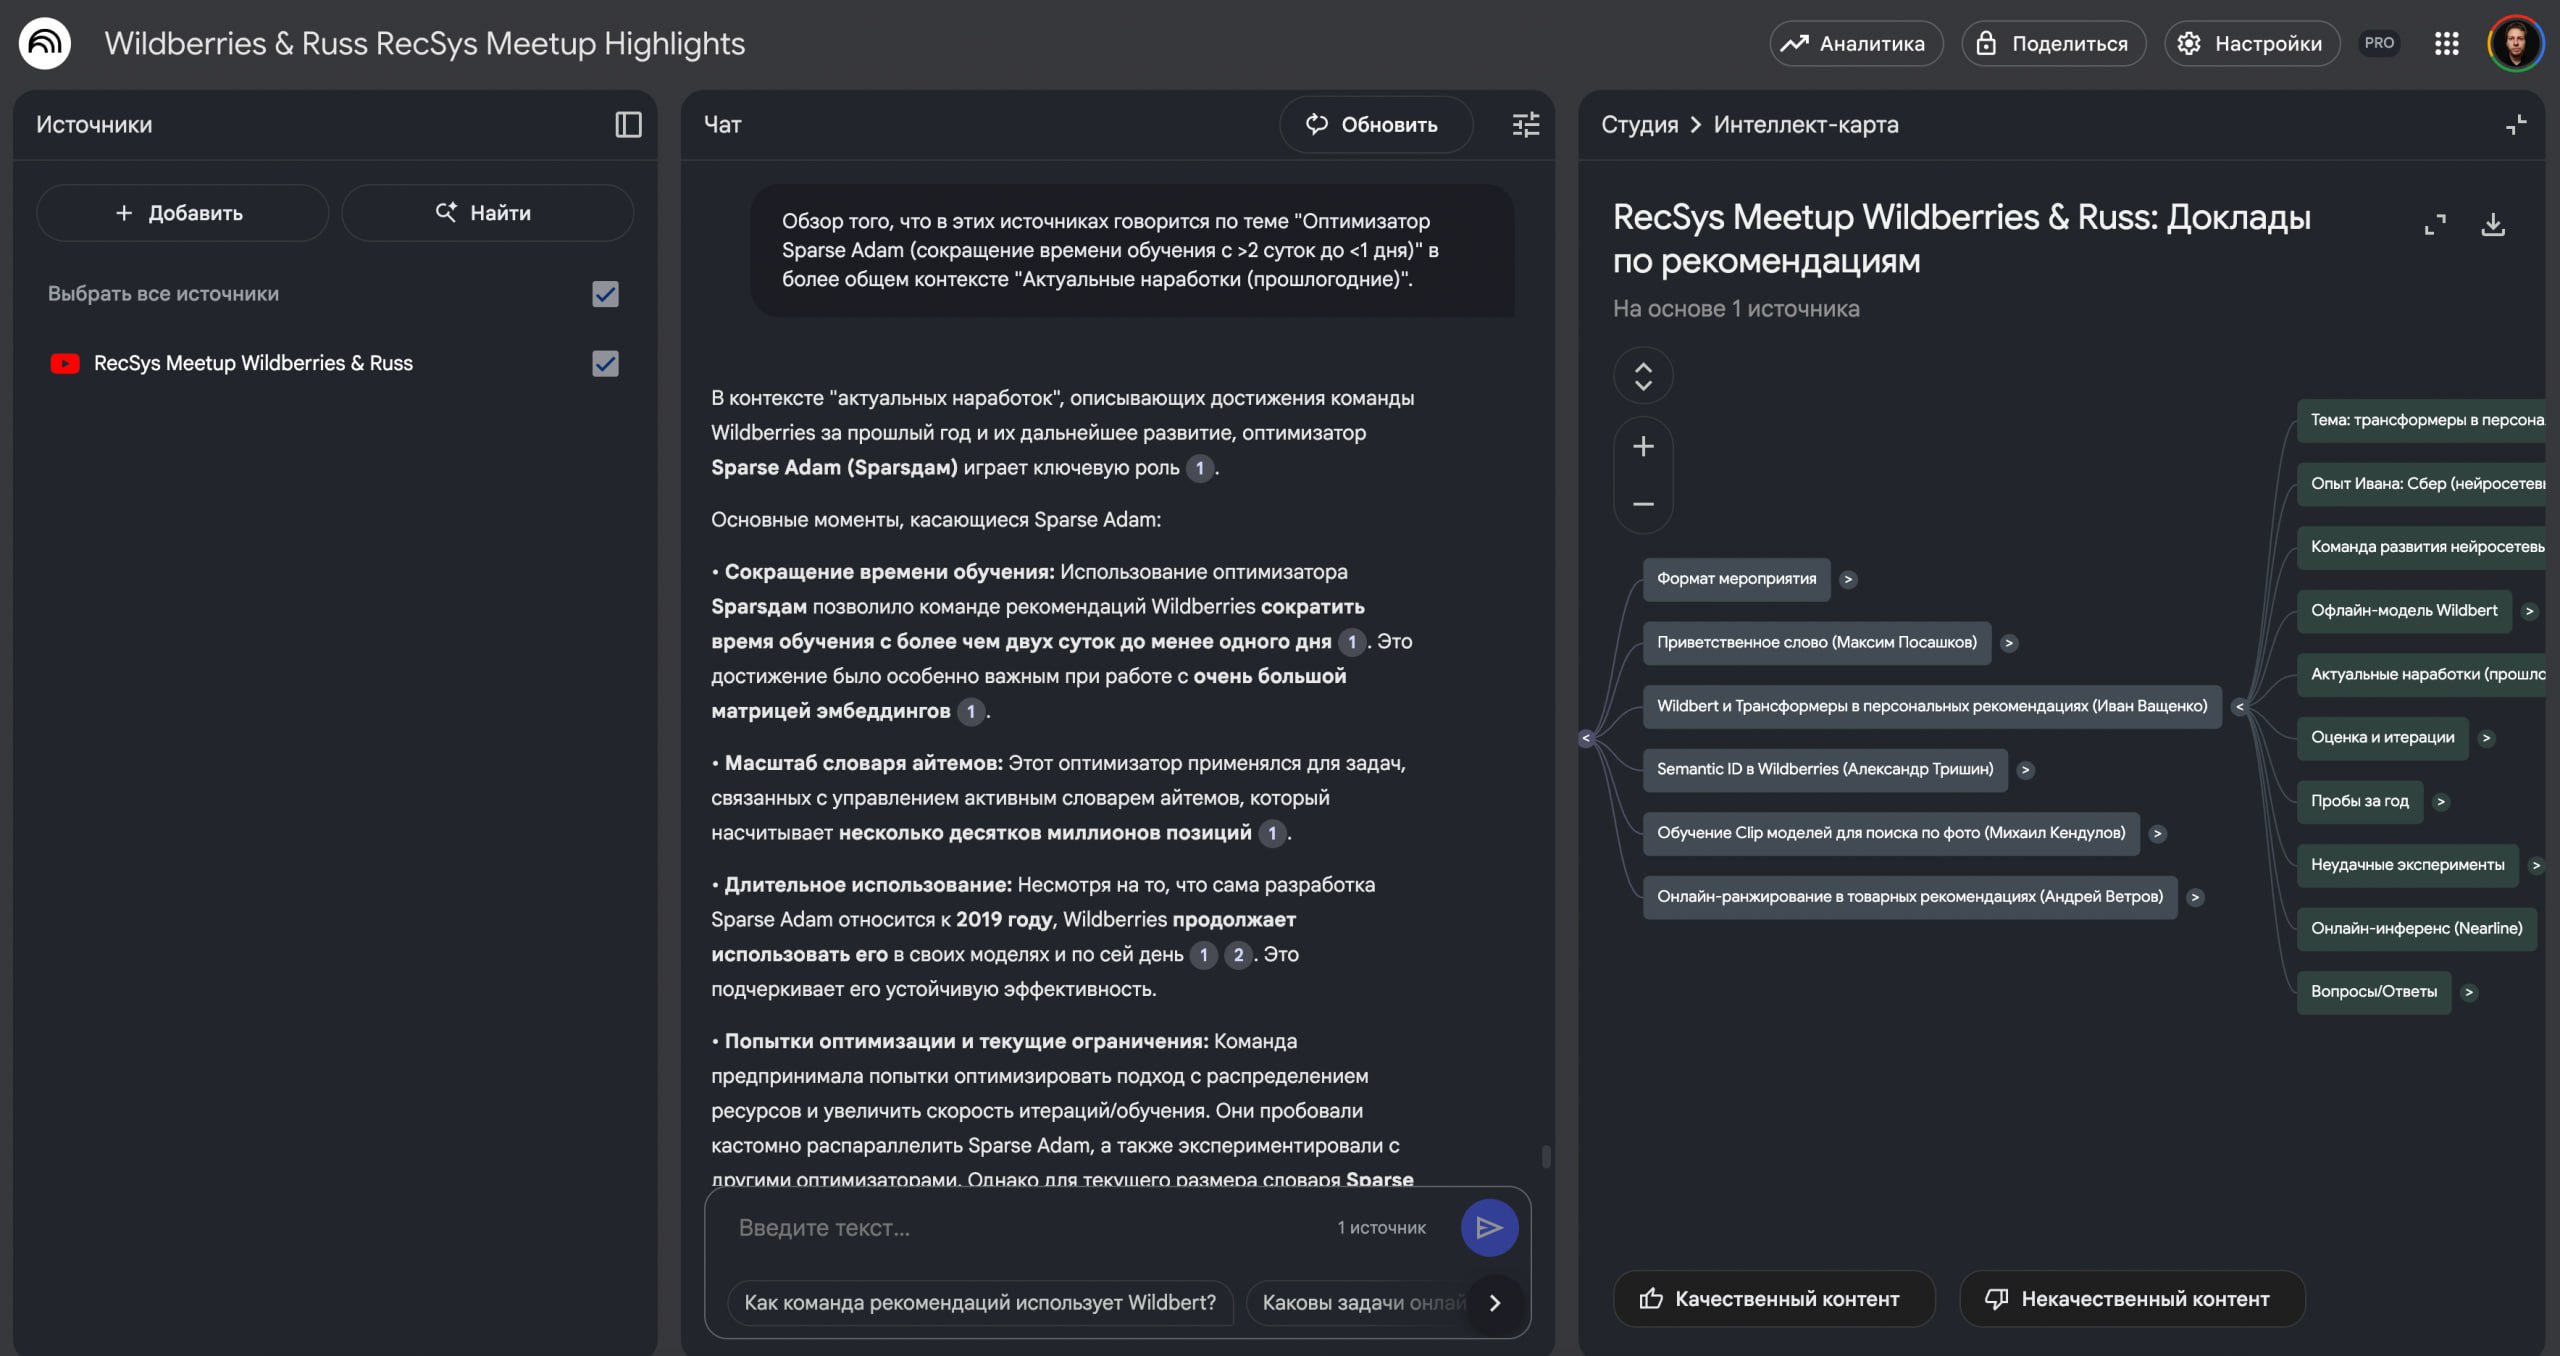
Task: Click YouTube icon of RecSys Meetup source
Action: [x=65, y=363]
